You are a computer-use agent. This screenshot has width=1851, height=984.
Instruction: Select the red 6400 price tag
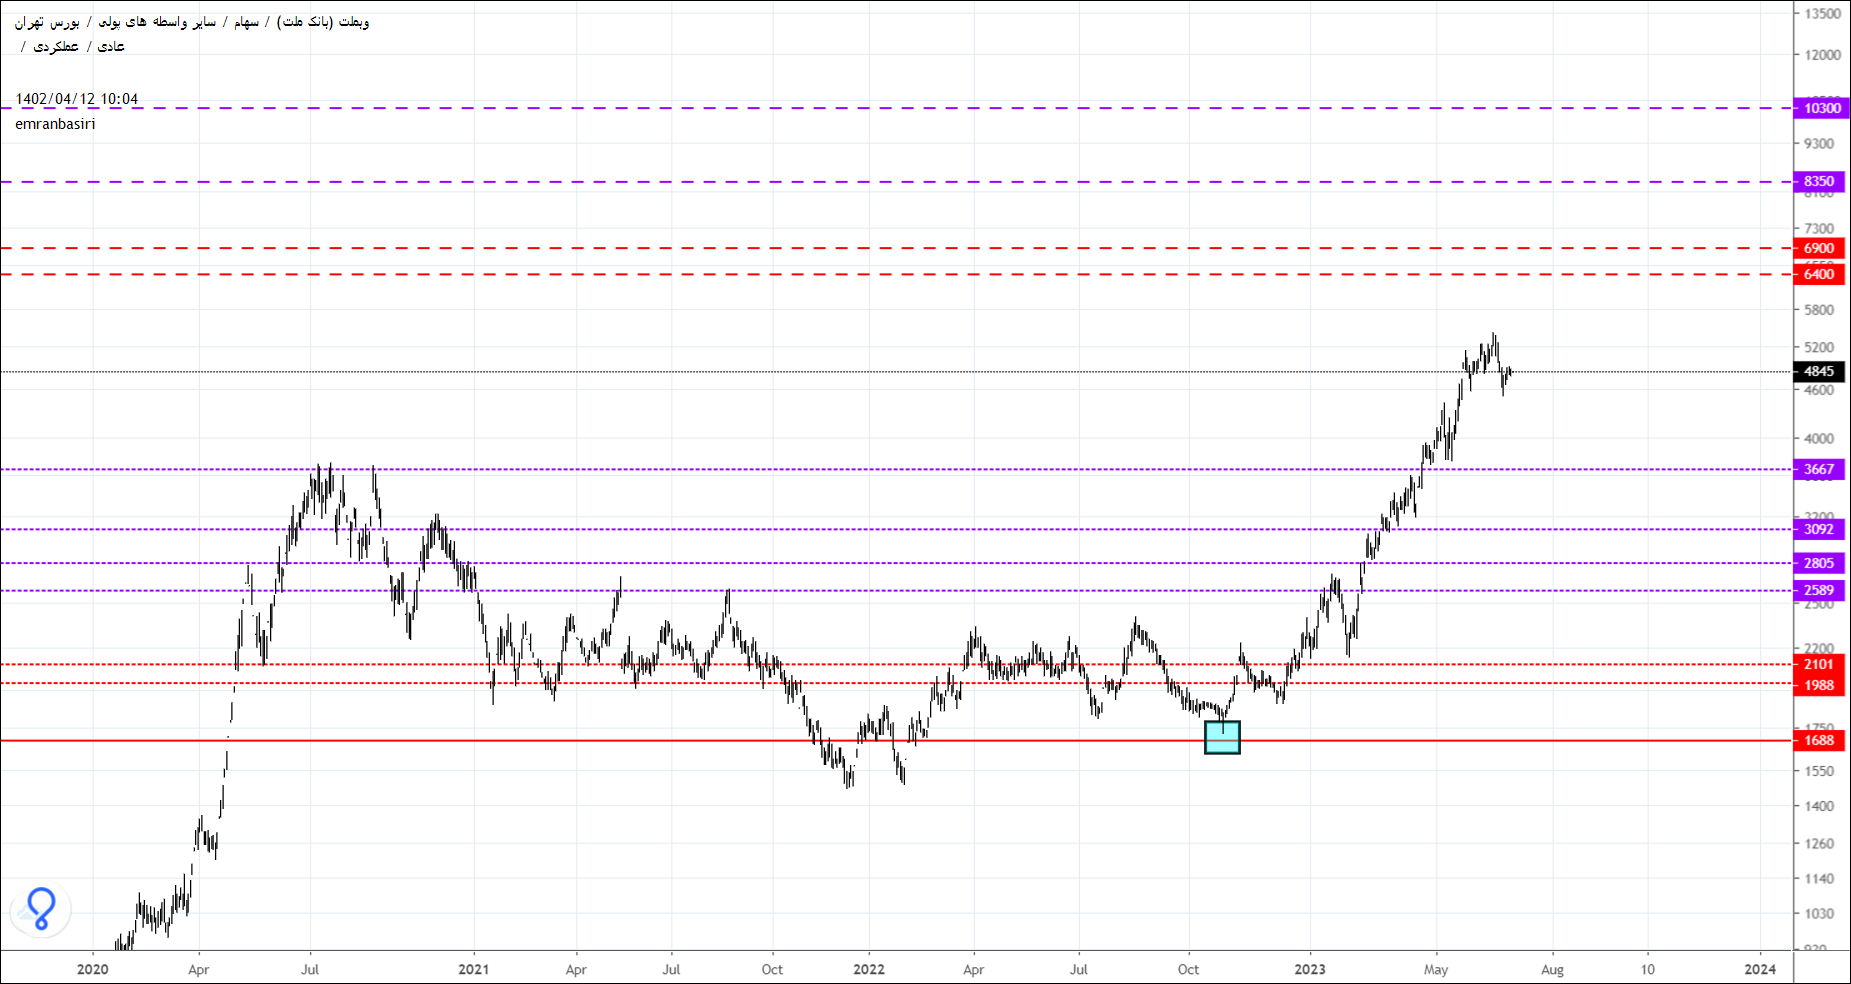click(x=1820, y=274)
